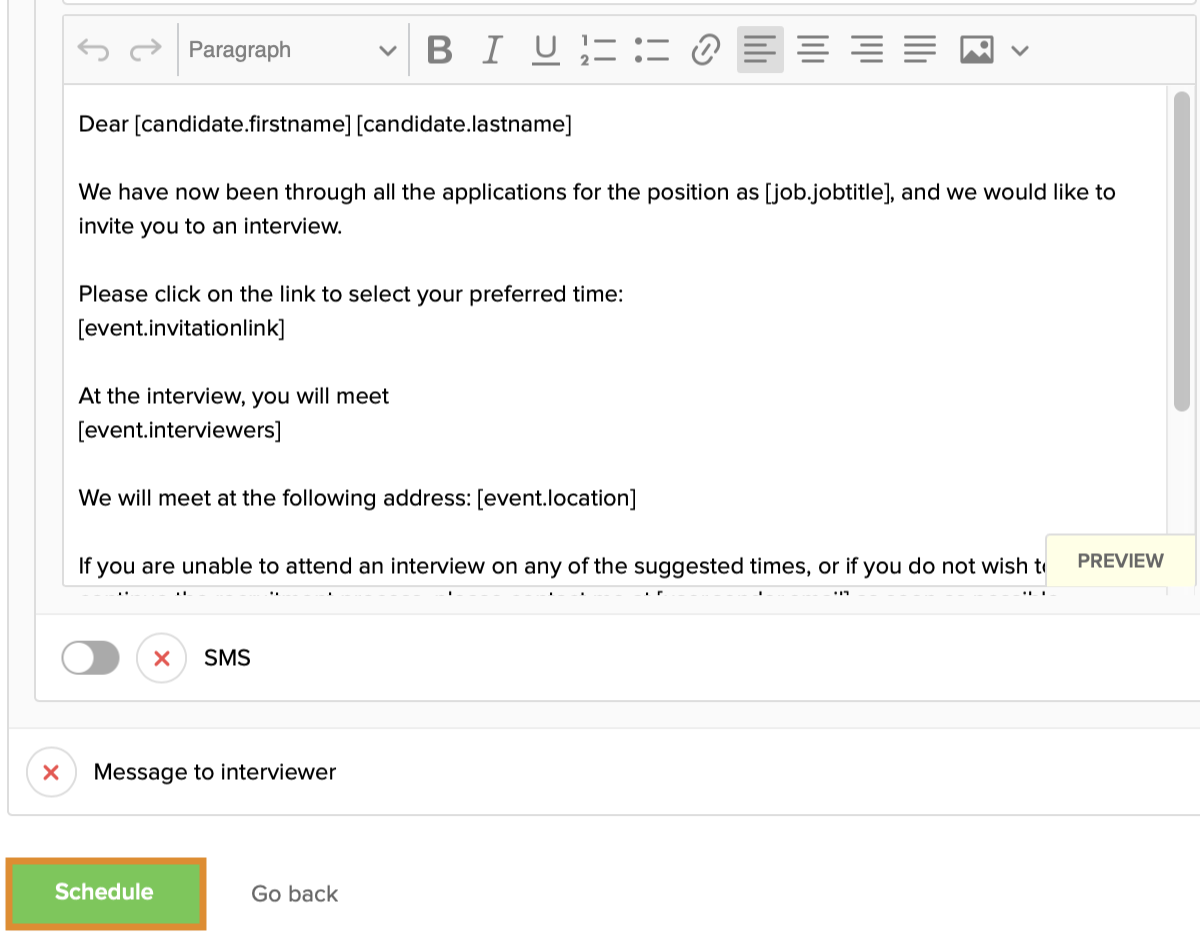Open the Paragraph style dropdown
The image size is (1200, 952).
click(292, 50)
